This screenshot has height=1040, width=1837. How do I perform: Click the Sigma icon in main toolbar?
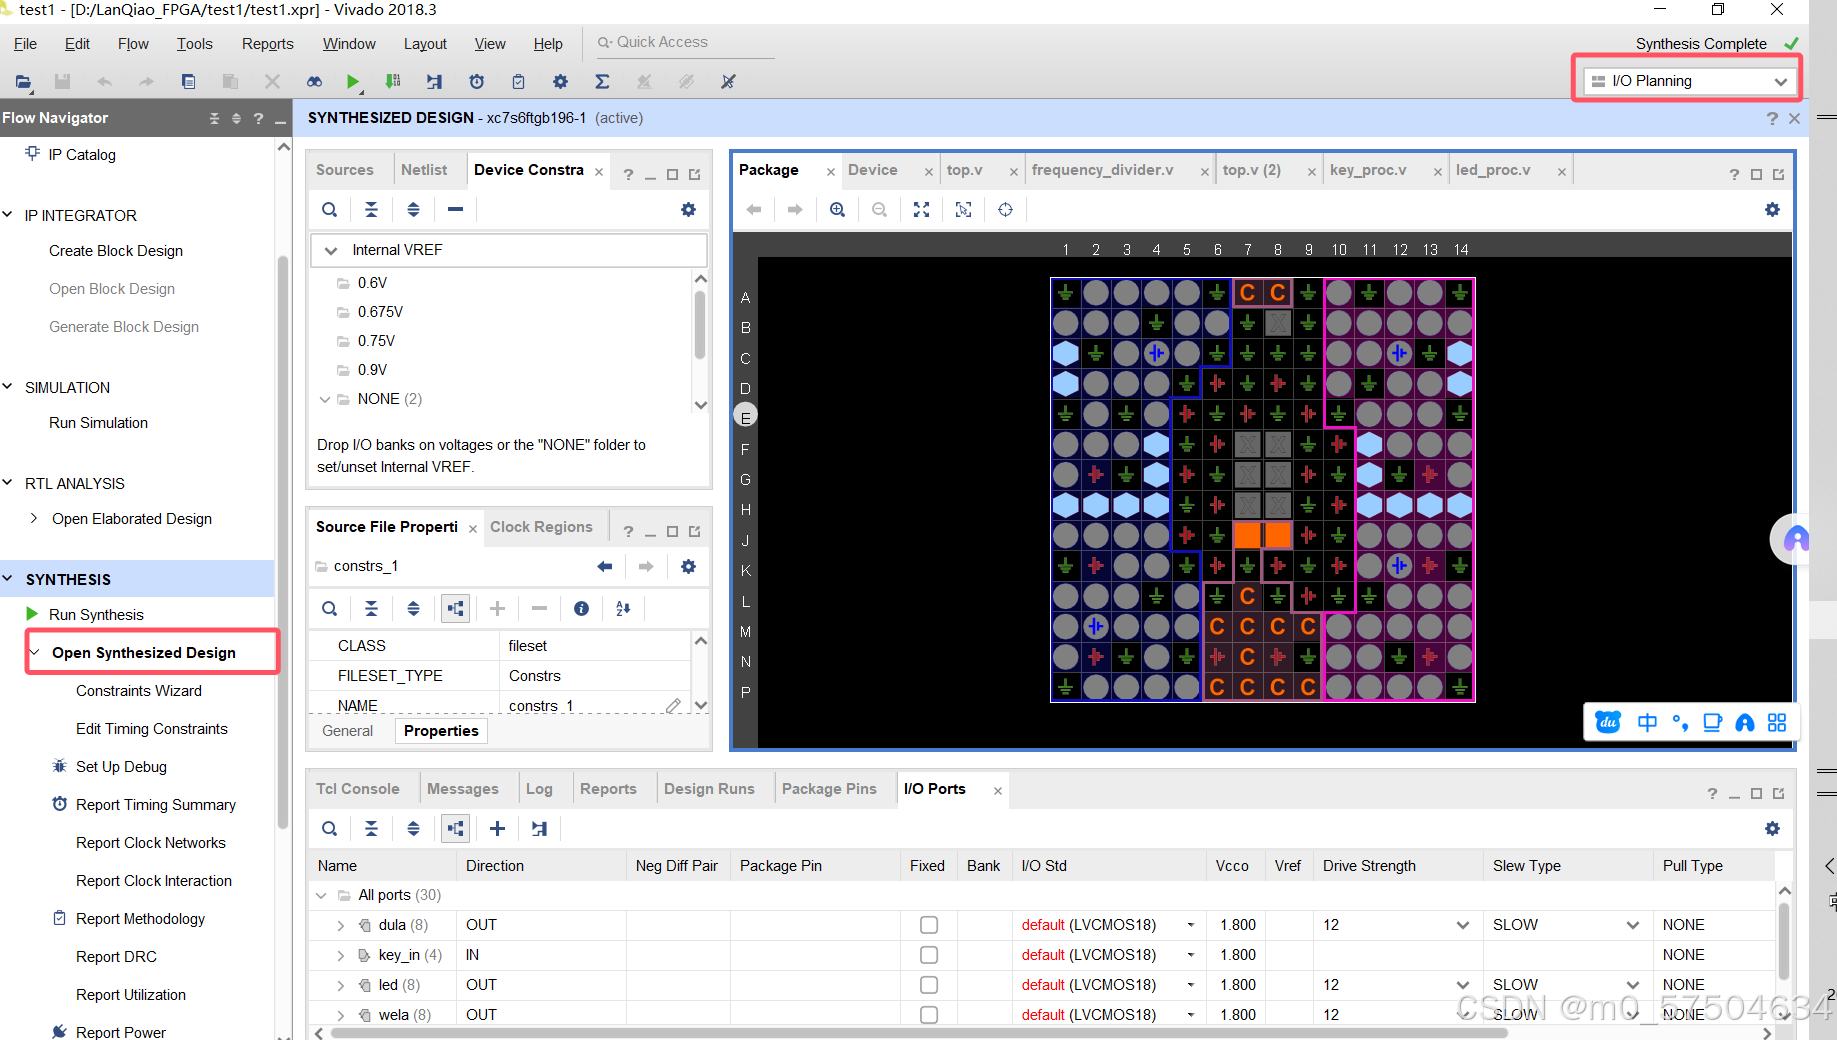coord(602,82)
